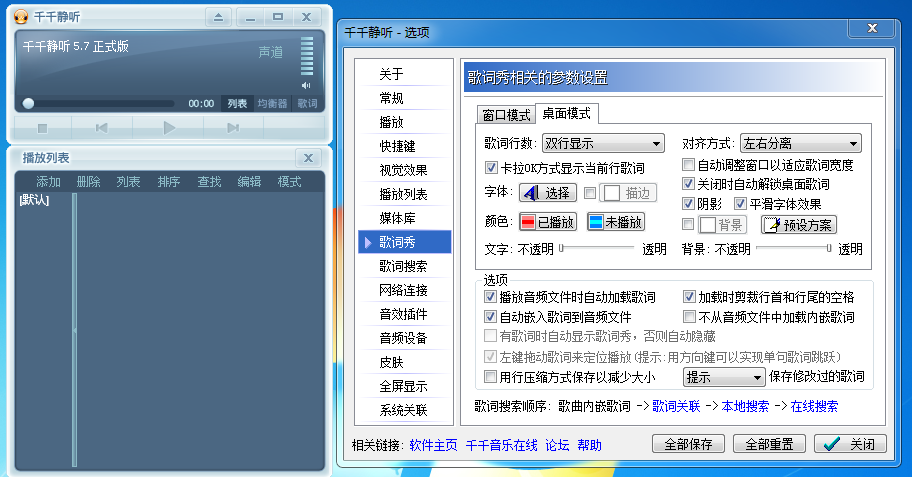Viewport: 912px width, 477px height.
Task: Click the play button in the player
Action: coord(169,128)
